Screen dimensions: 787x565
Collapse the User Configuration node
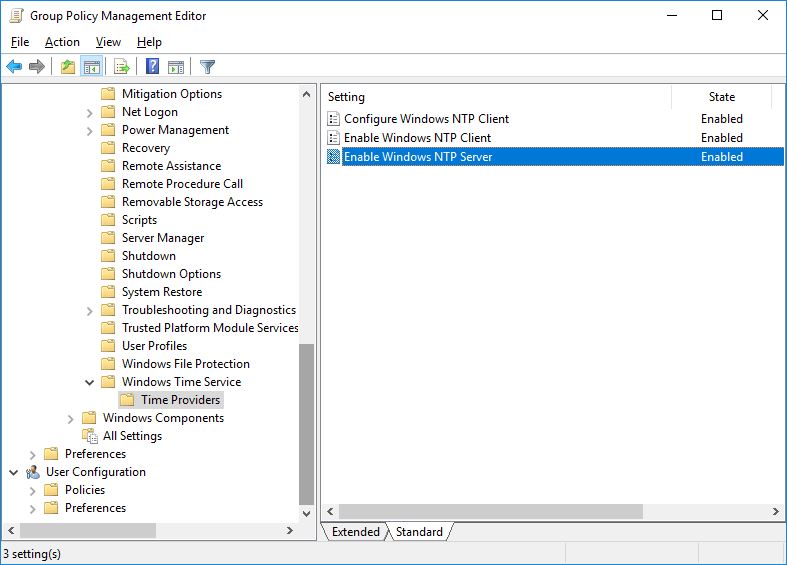coord(14,472)
